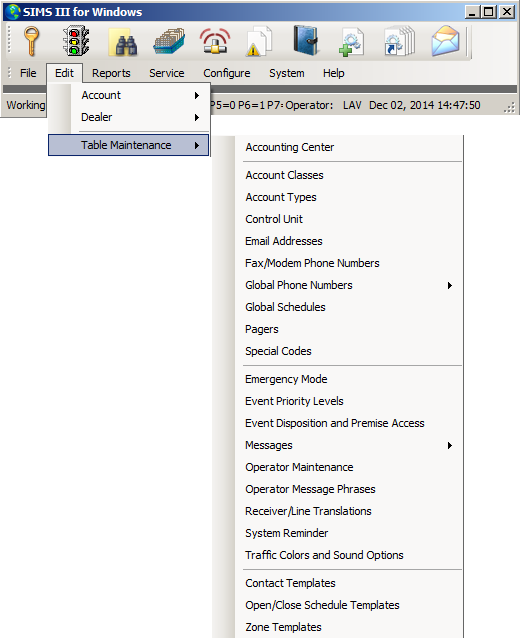Open the document with warning icon
The image size is (520, 638).
(259, 41)
